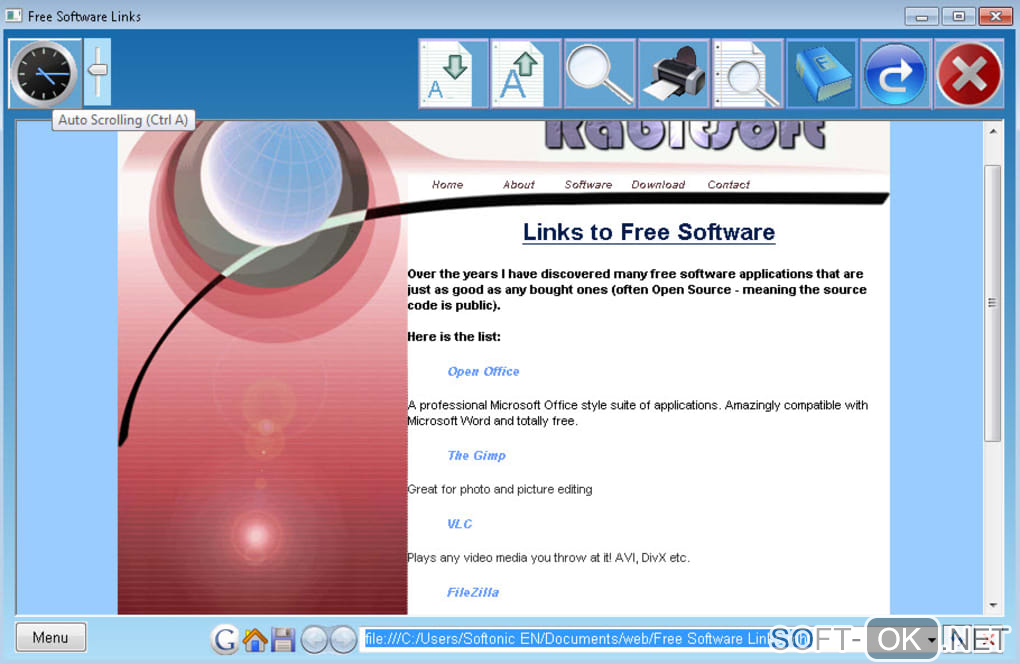This screenshot has height=664, width=1020.
Task: Open the blue book icon
Action: tap(821, 73)
